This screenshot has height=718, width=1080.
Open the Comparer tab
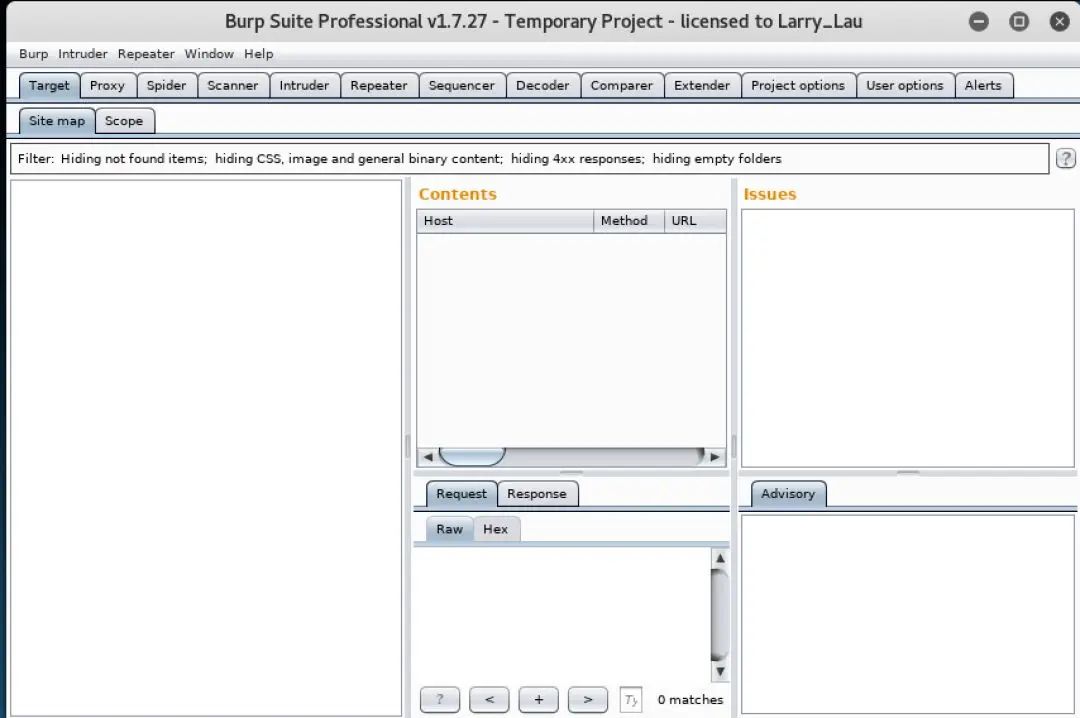[621, 85]
